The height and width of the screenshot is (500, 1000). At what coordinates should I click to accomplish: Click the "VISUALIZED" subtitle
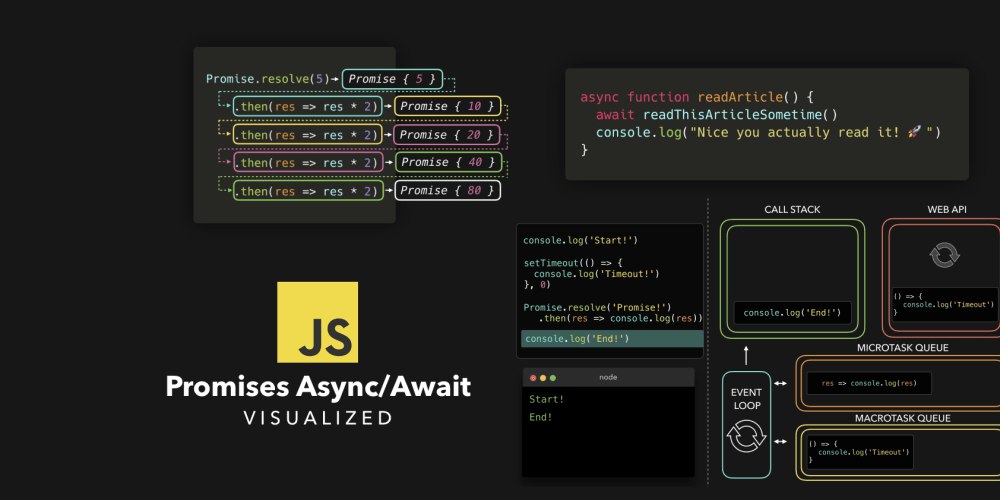tap(318, 418)
